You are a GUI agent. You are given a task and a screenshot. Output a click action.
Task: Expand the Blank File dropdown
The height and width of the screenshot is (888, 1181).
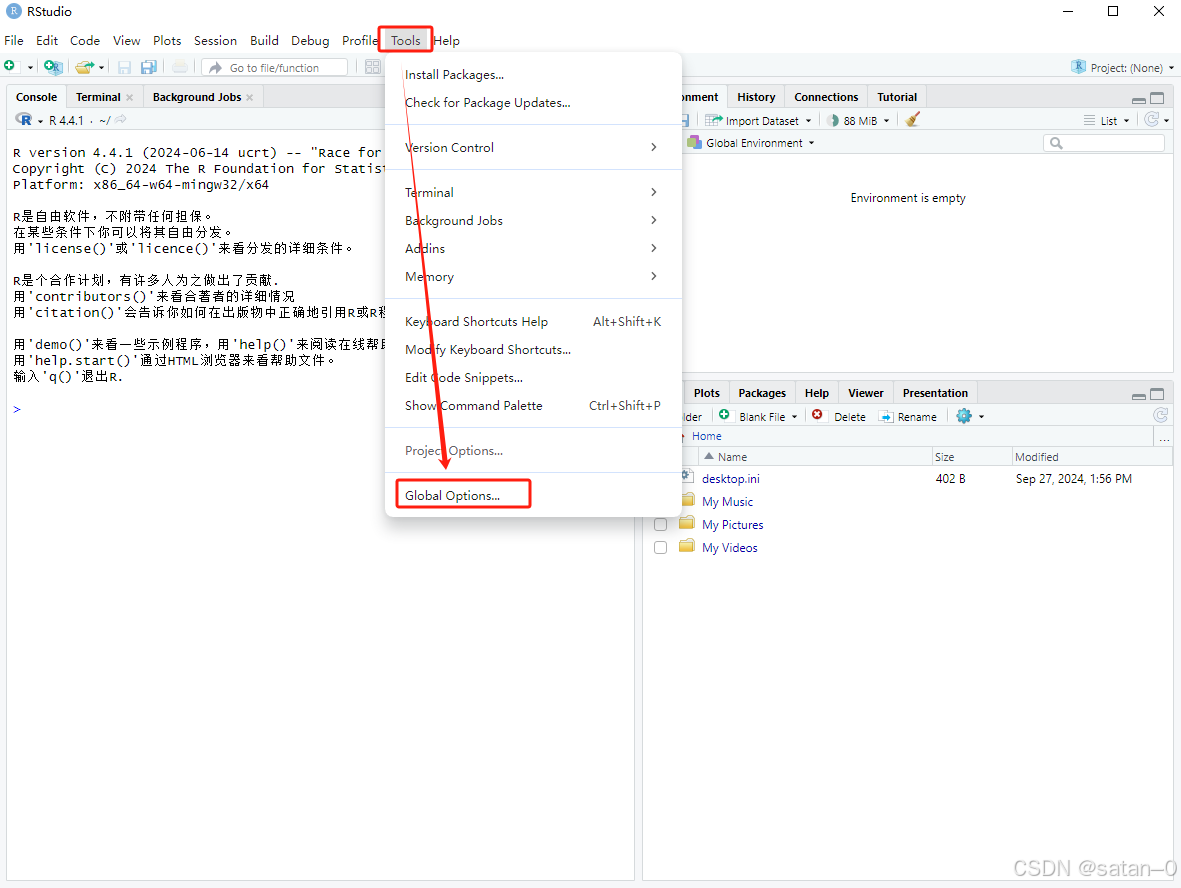(x=794, y=417)
